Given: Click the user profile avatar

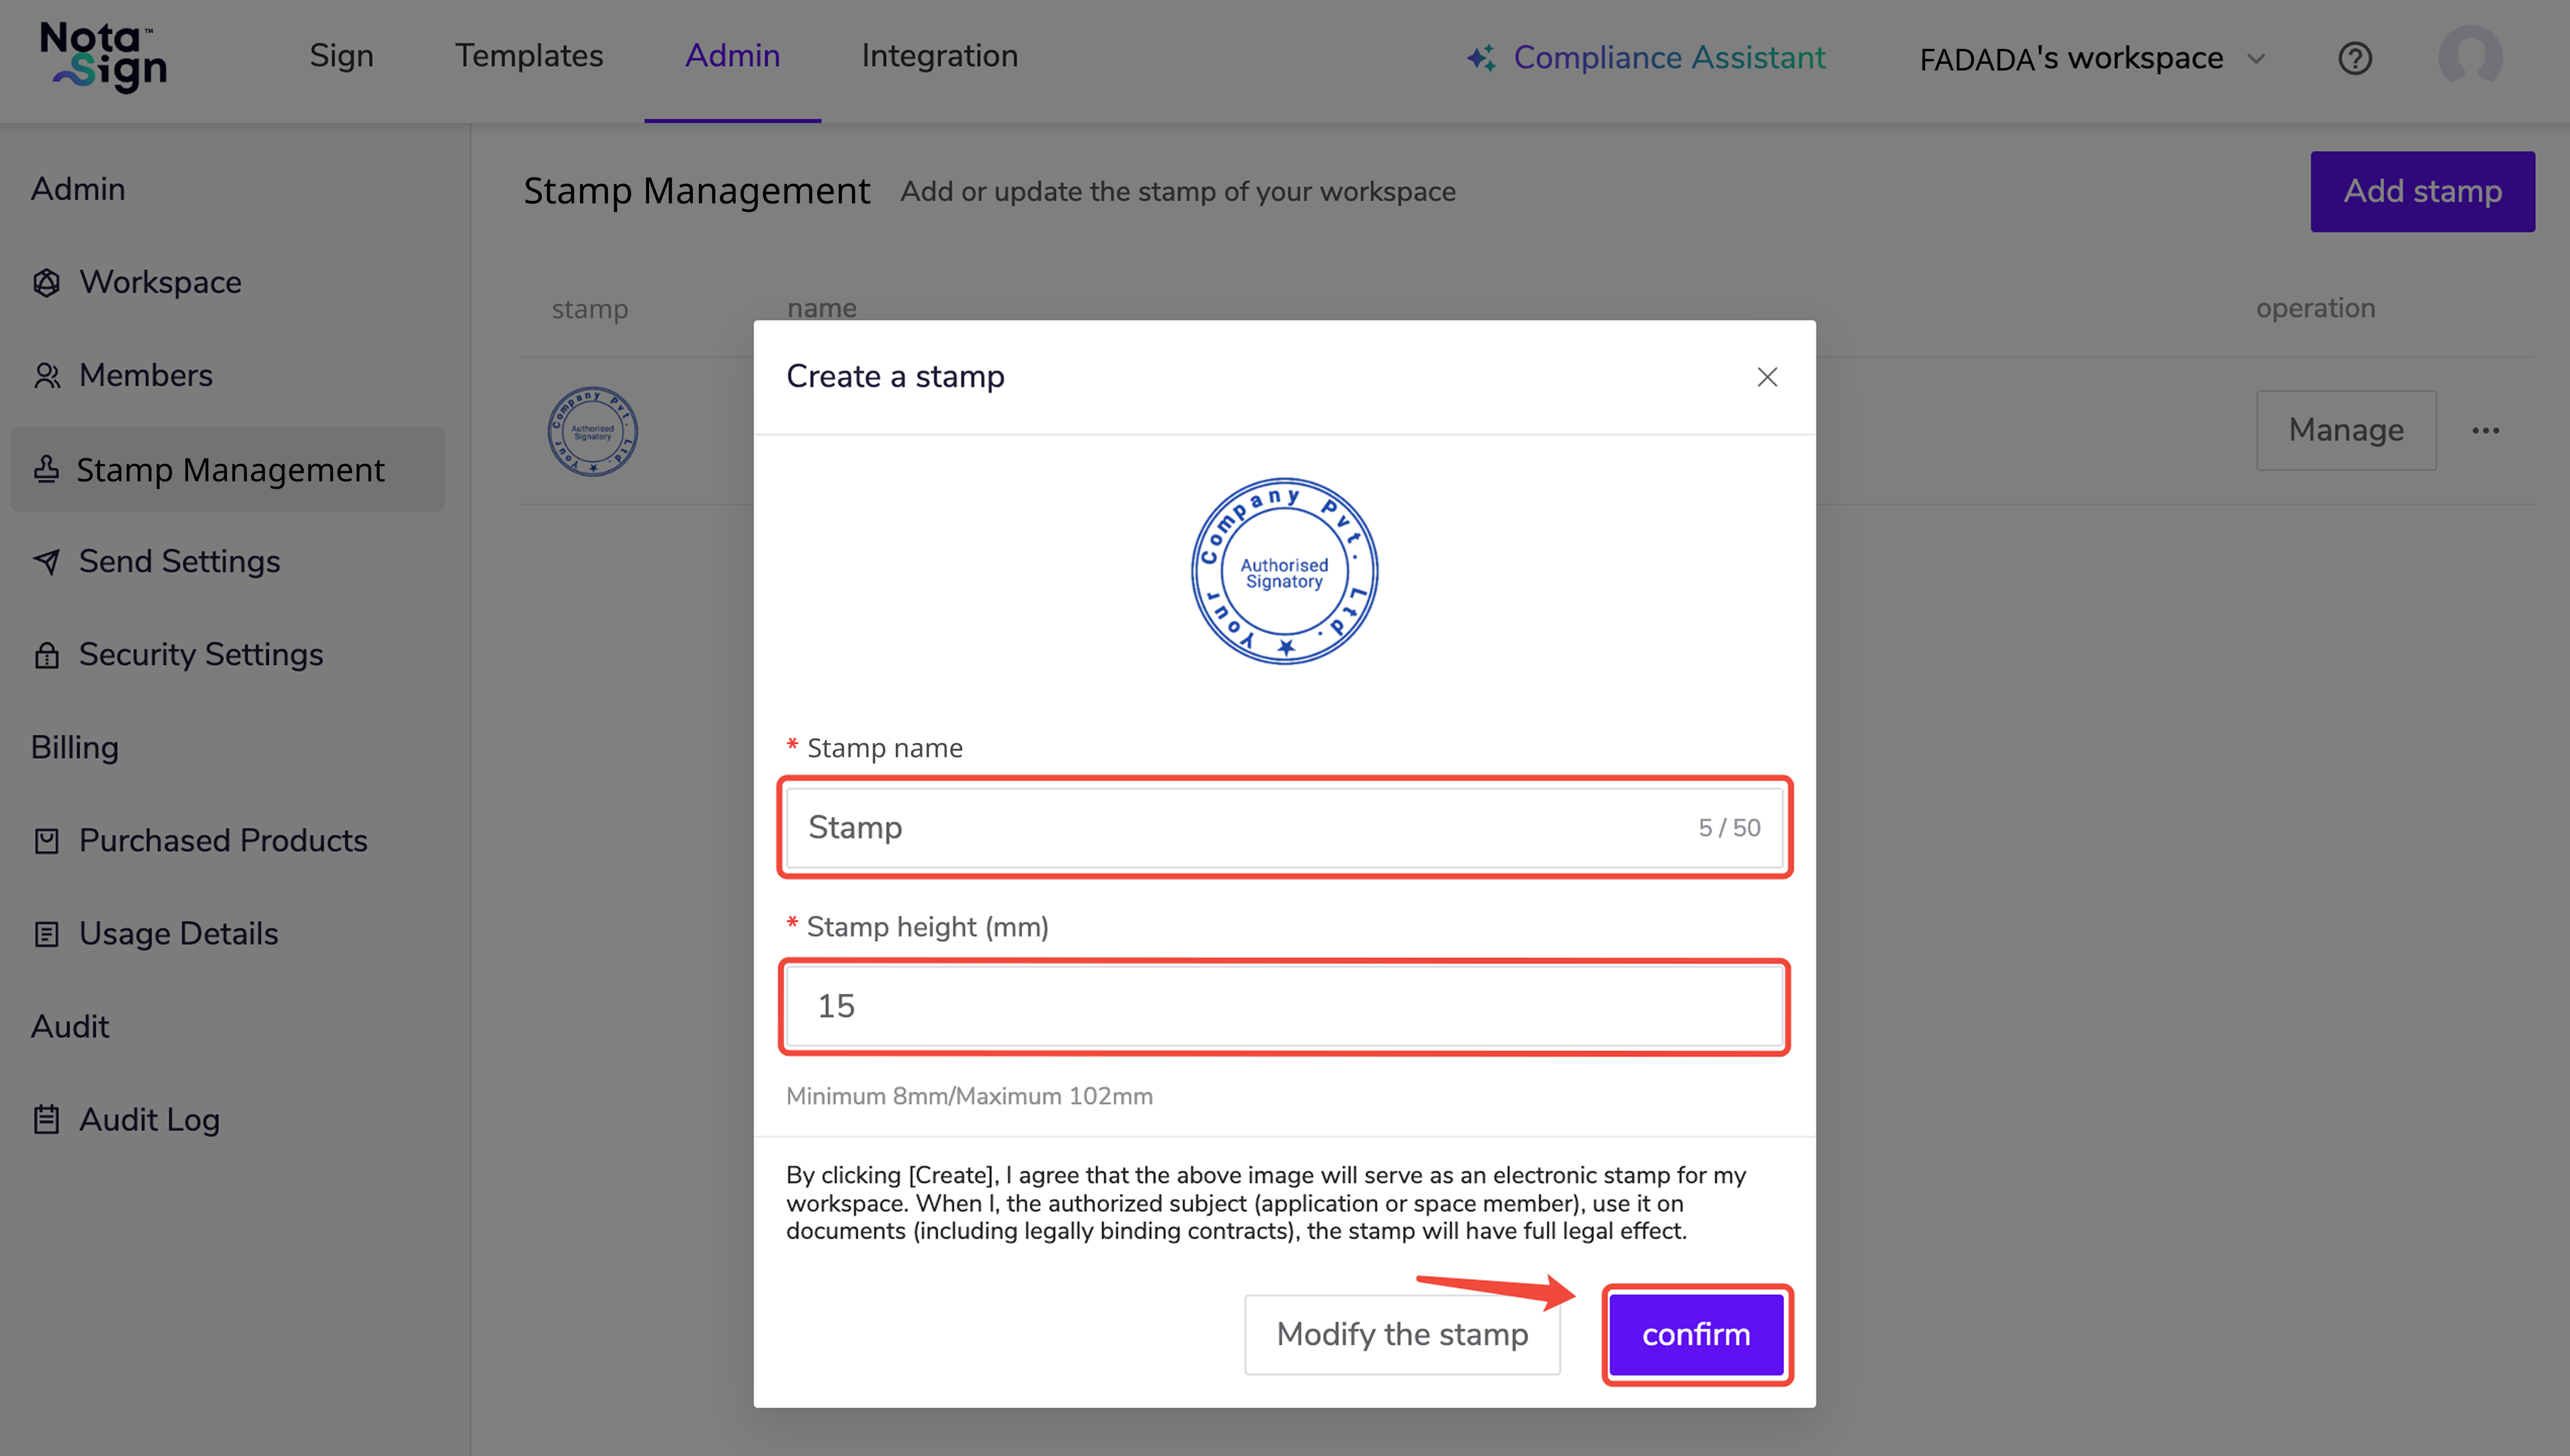Looking at the screenshot, I should point(2469,57).
